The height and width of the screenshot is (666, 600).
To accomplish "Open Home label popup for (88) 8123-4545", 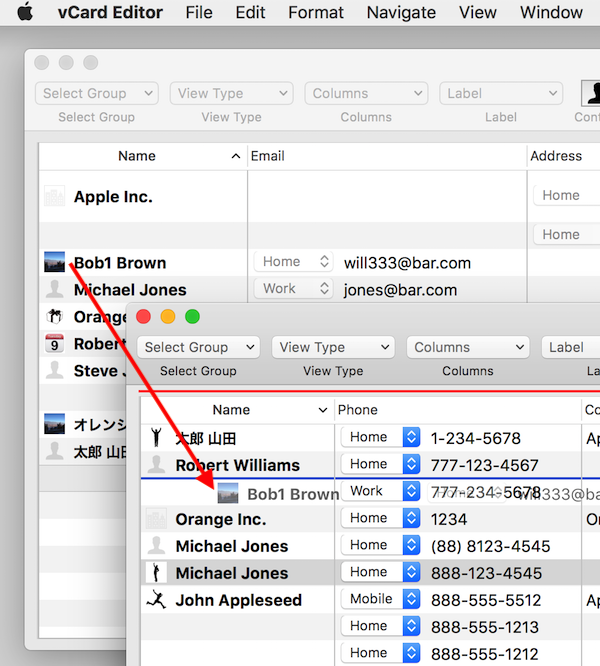I will pos(381,545).
